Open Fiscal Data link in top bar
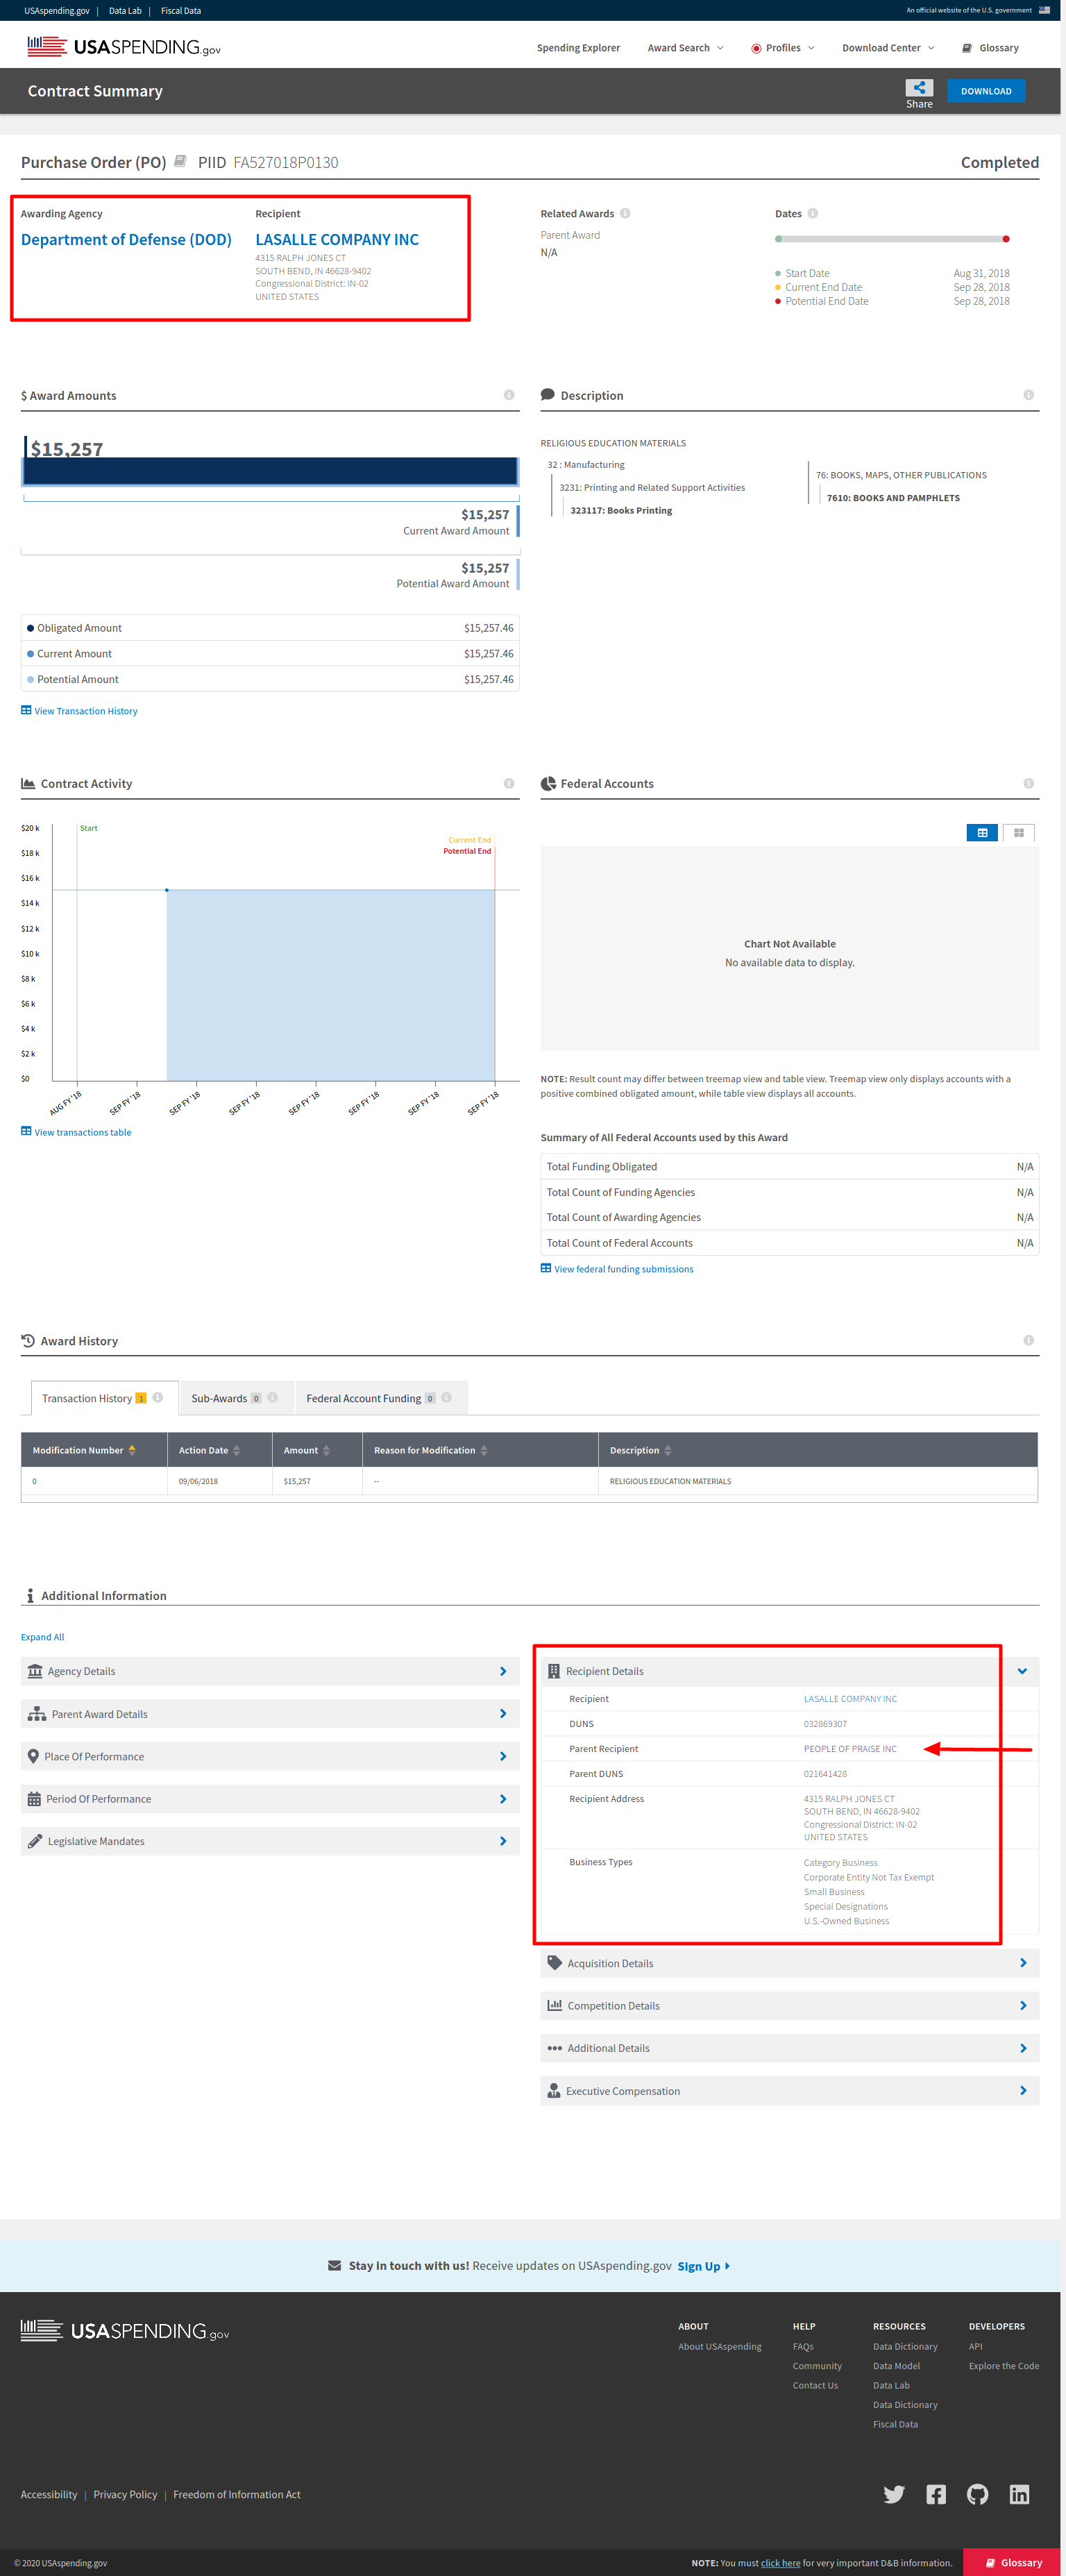 [181, 11]
